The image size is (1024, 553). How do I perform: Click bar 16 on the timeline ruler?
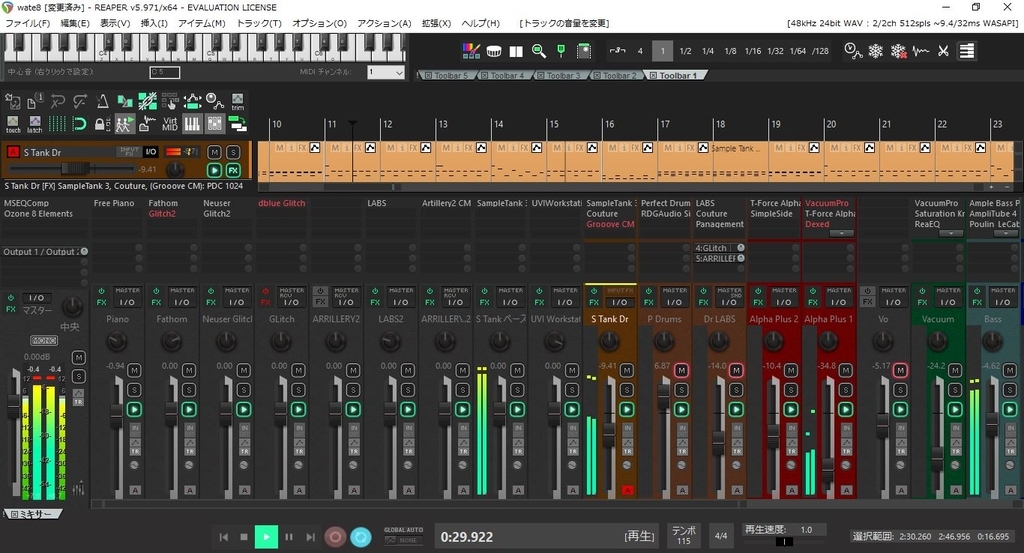pyautogui.click(x=609, y=124)
